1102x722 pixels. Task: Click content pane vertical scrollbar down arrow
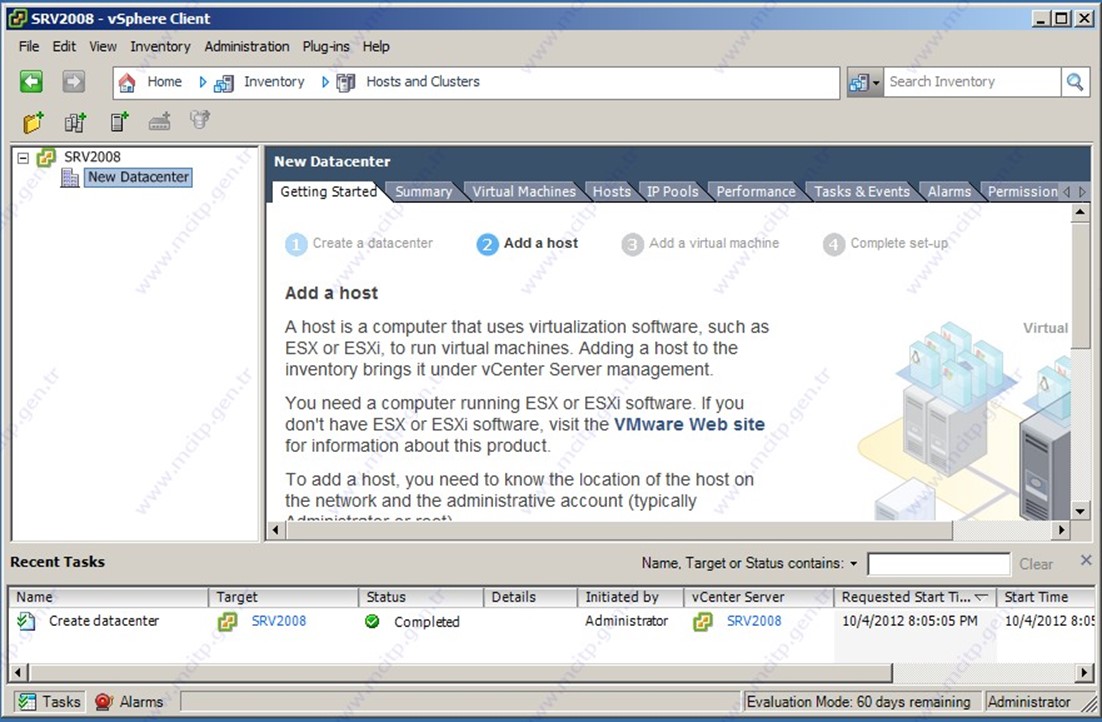(x=1080, y=511)
